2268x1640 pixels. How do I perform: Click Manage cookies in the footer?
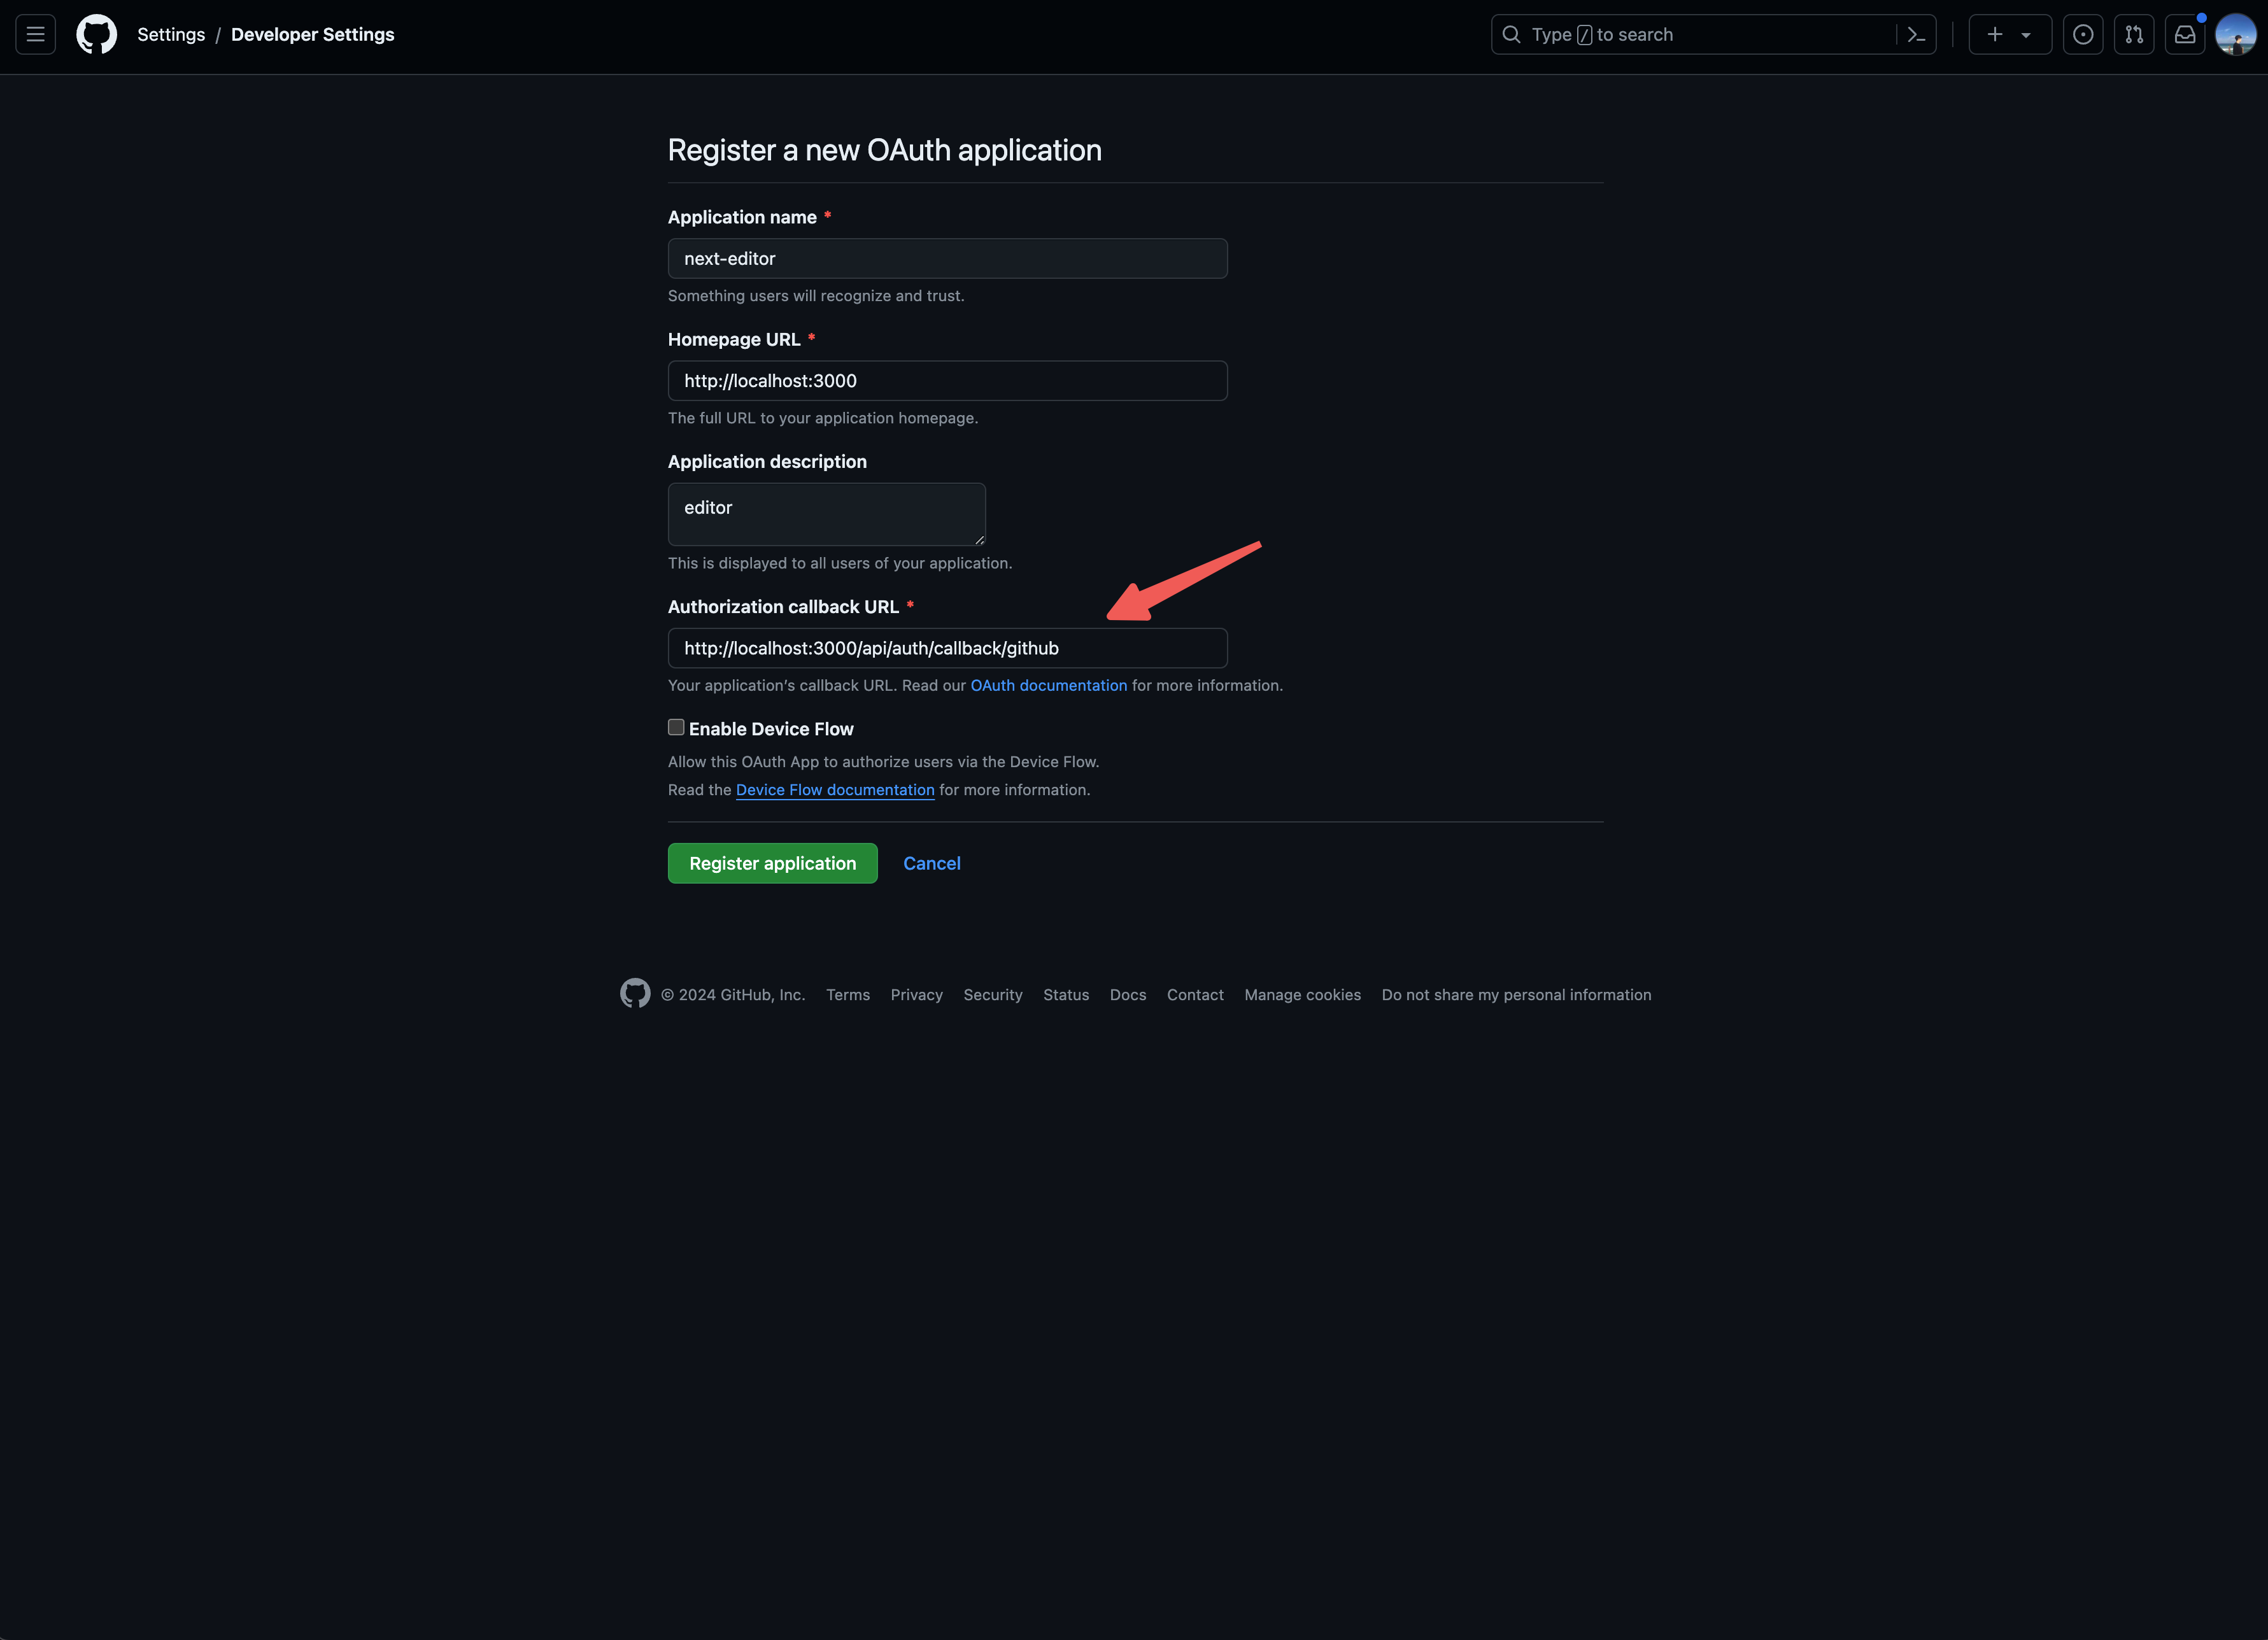[1302, 995]
